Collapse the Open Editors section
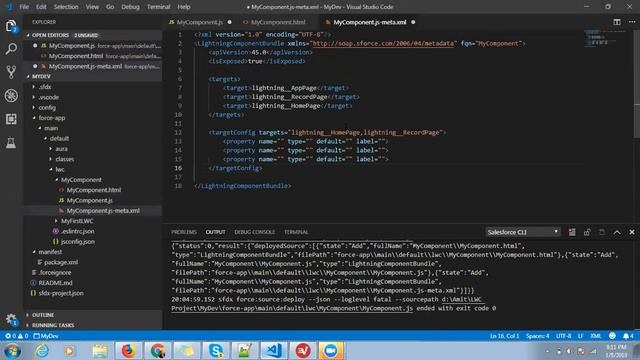 pos(93,35)
